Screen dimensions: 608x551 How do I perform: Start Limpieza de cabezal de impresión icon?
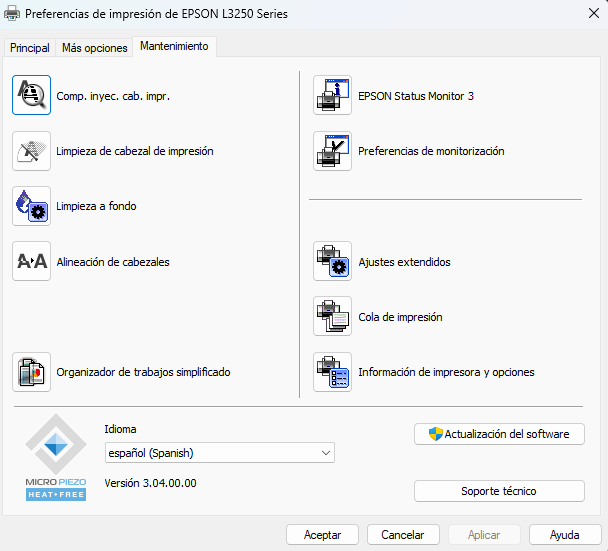(x=32, y=151)
